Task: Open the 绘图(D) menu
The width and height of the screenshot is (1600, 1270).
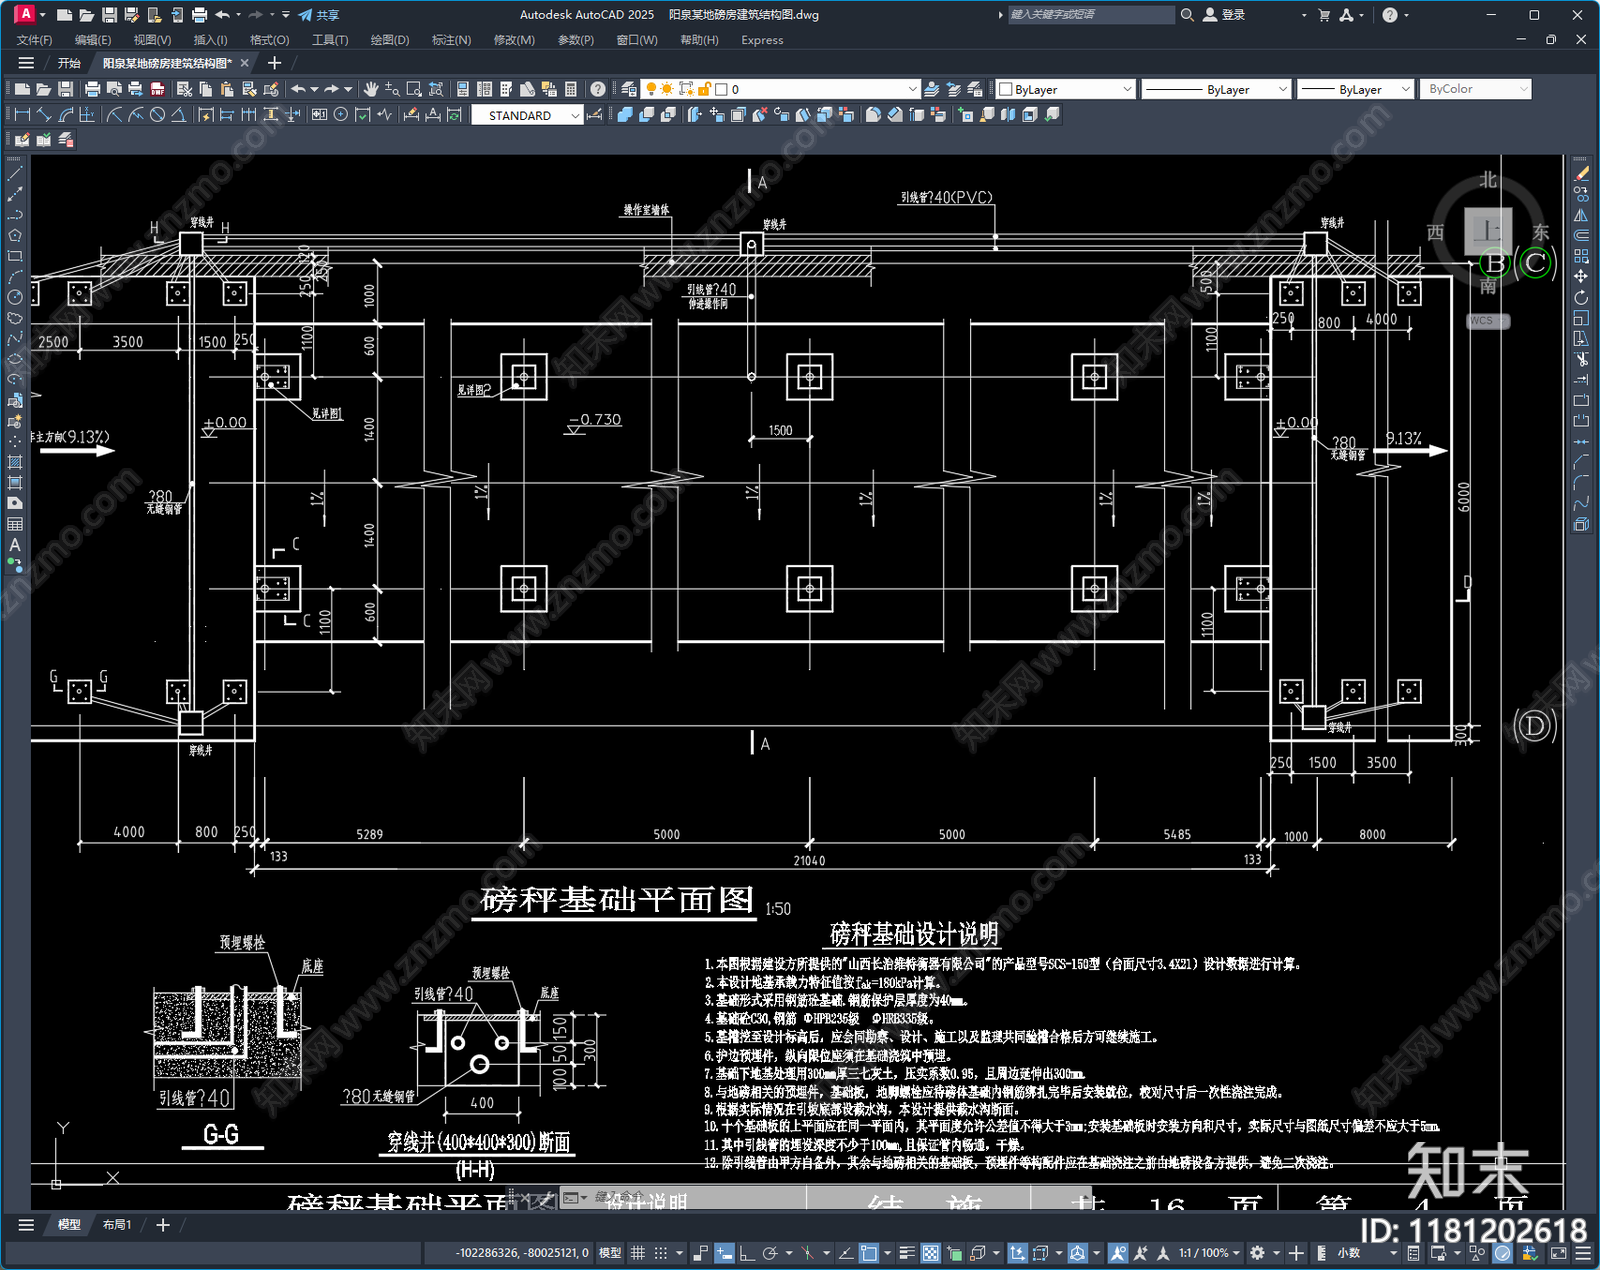Action: (x=390, y=40)
